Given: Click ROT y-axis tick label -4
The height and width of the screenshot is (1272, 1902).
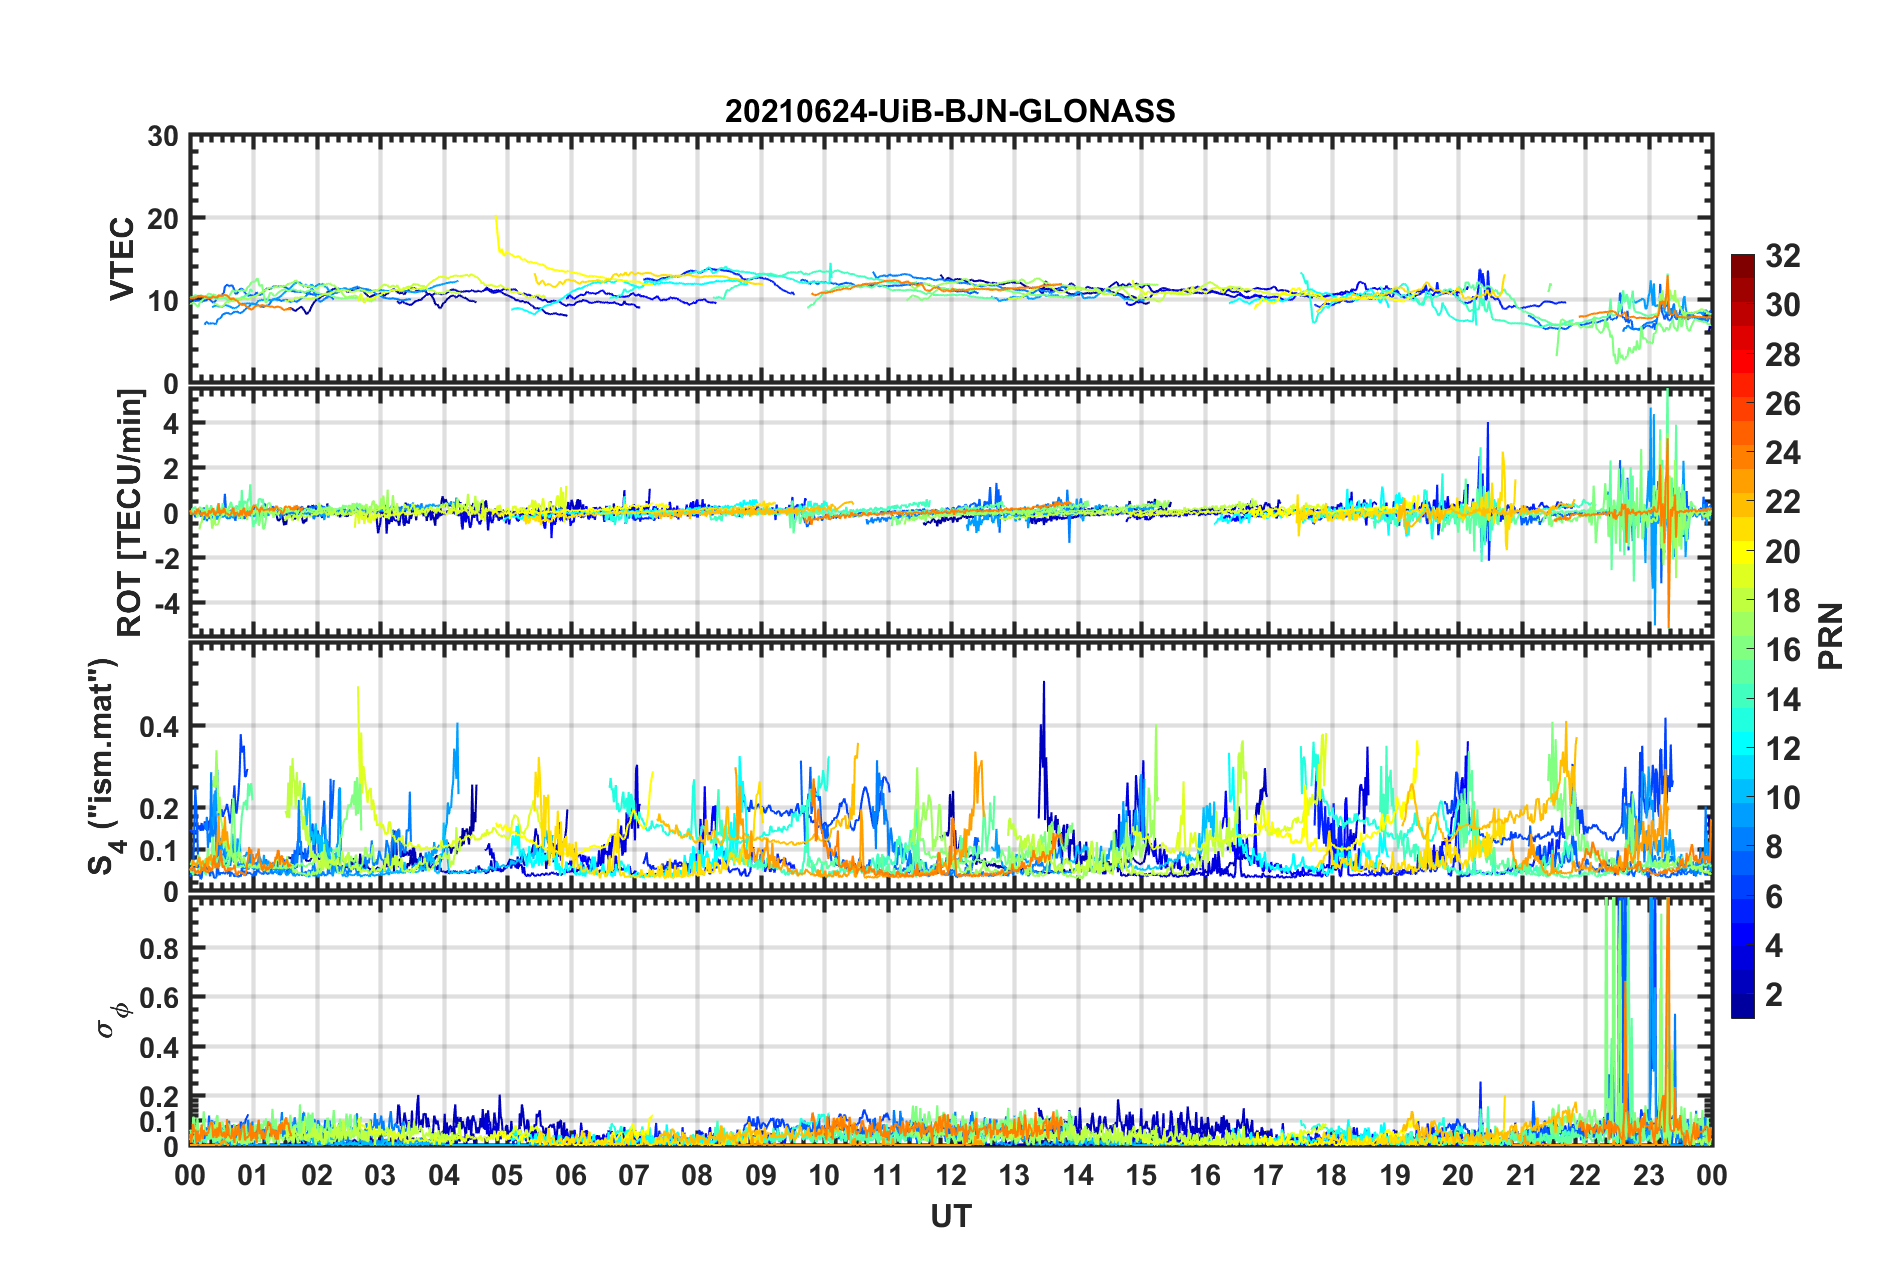Looking at the screenshot, I should pyautogui.click(x=166, y=603).
